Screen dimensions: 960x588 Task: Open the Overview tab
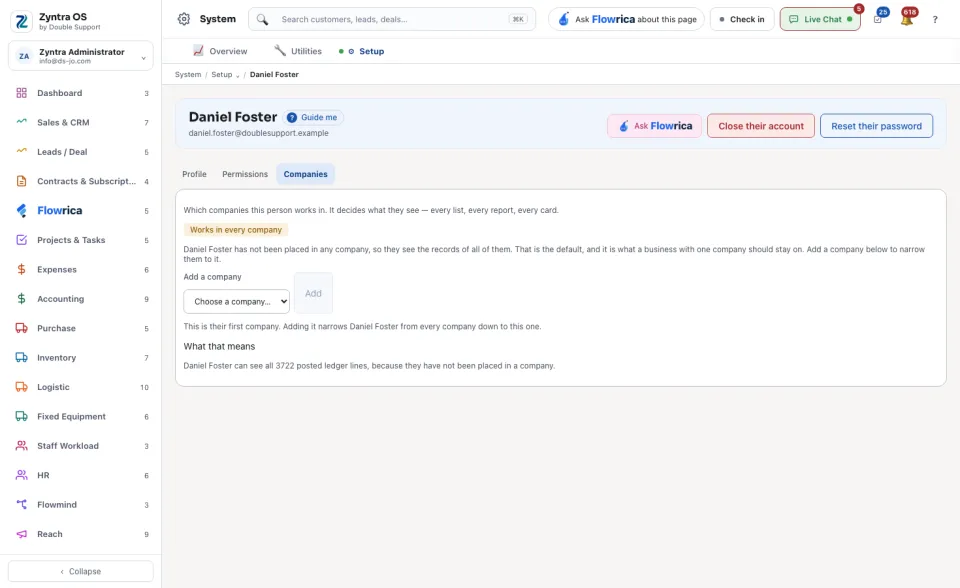tap(220, 51)
